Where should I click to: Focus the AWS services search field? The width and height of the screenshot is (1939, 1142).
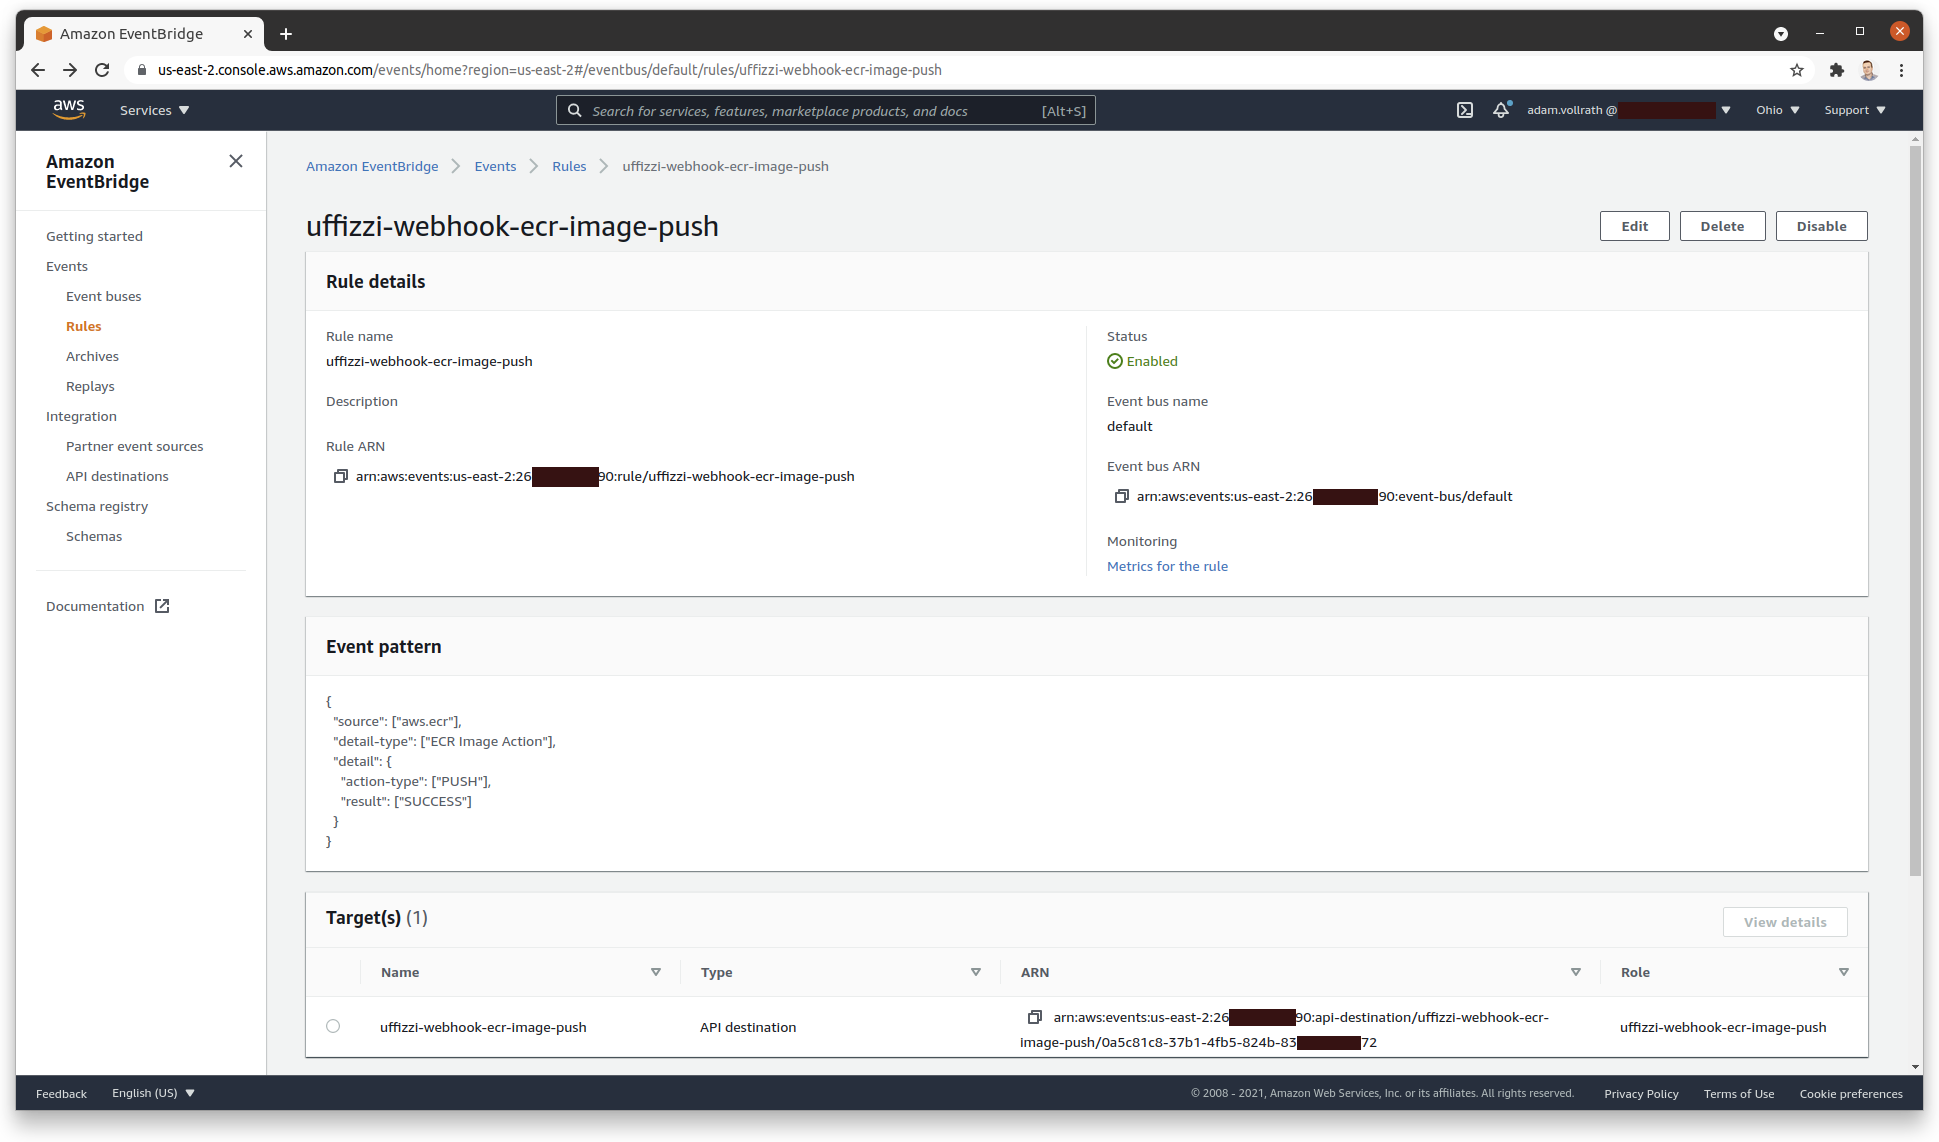[810, 111]
